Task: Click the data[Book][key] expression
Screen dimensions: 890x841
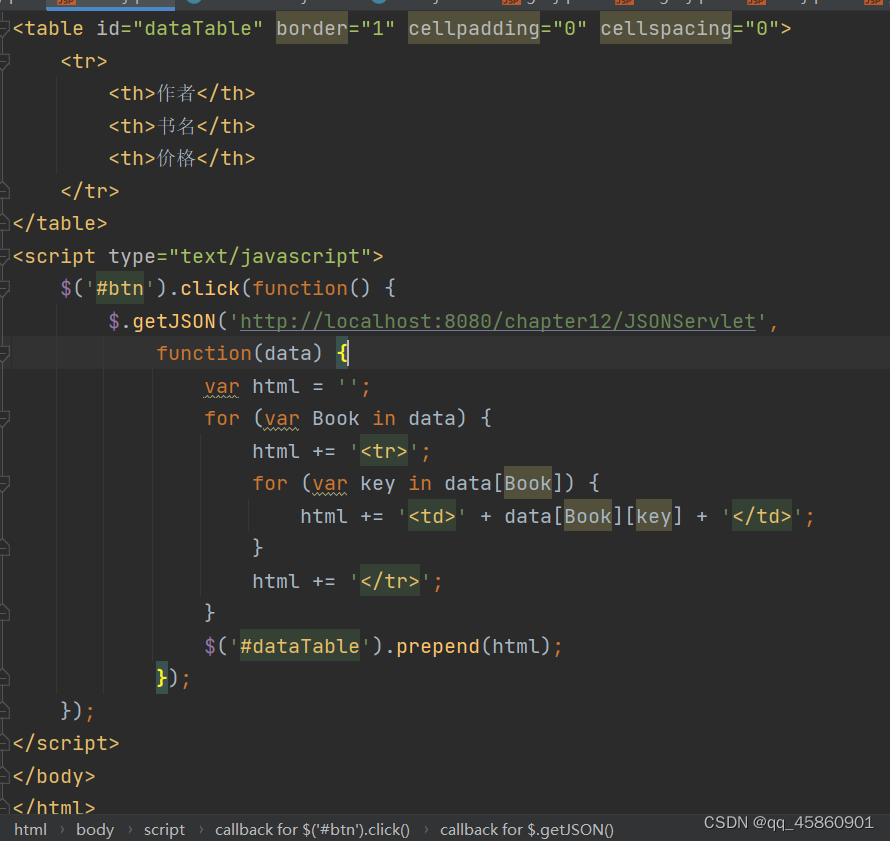Action: click(593, 516)
